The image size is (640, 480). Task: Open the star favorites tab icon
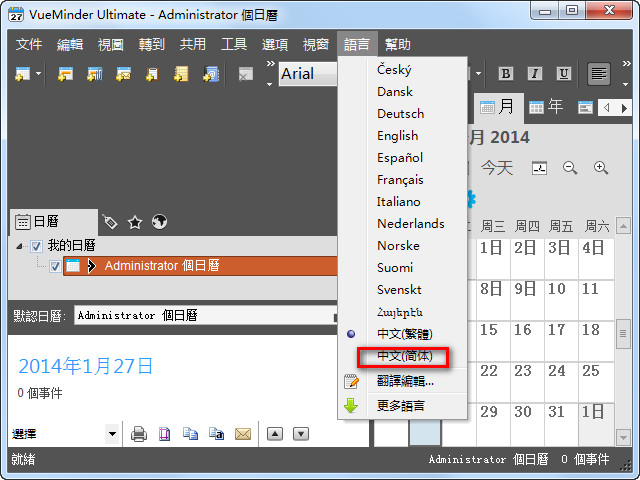click(x=135, y=222)
